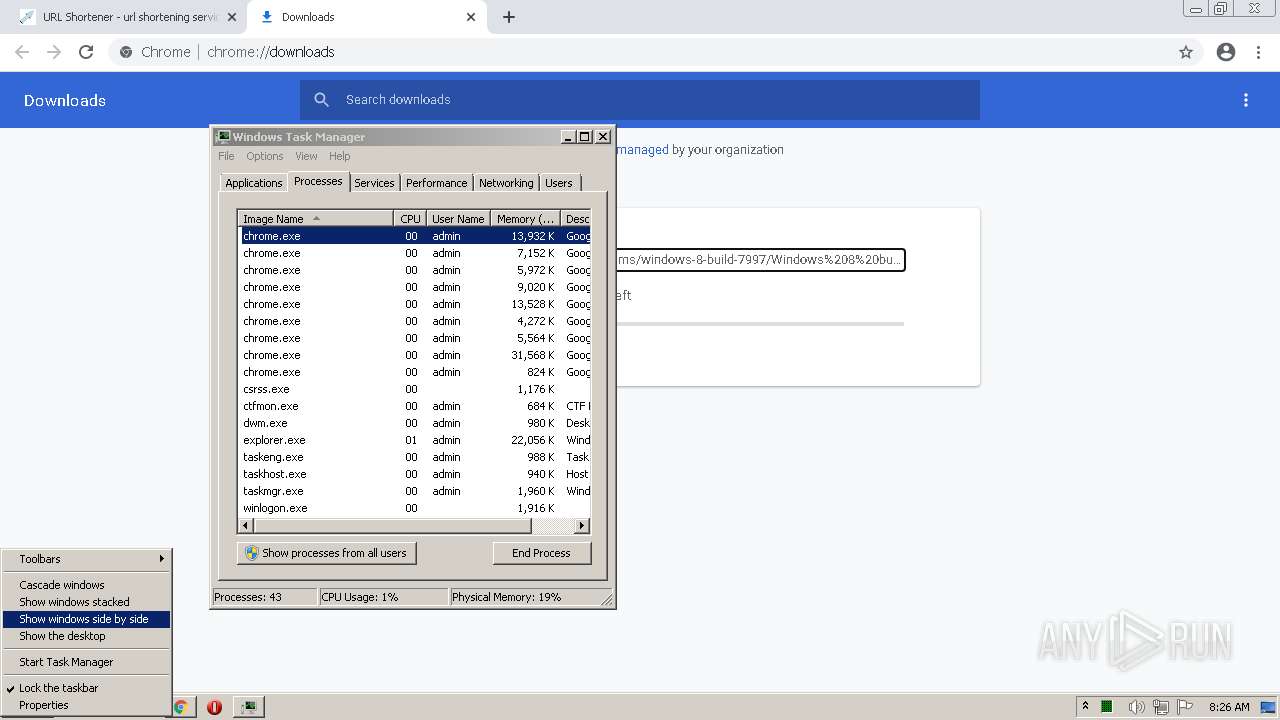Choose Show the desktop menu item

[x=87, y=636]
